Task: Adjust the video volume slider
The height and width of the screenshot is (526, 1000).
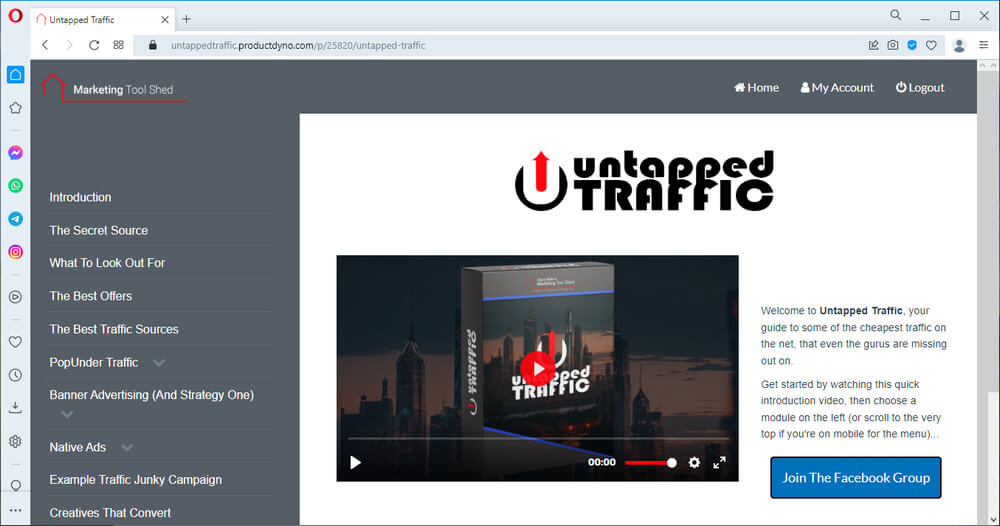Action: (651, 463)
